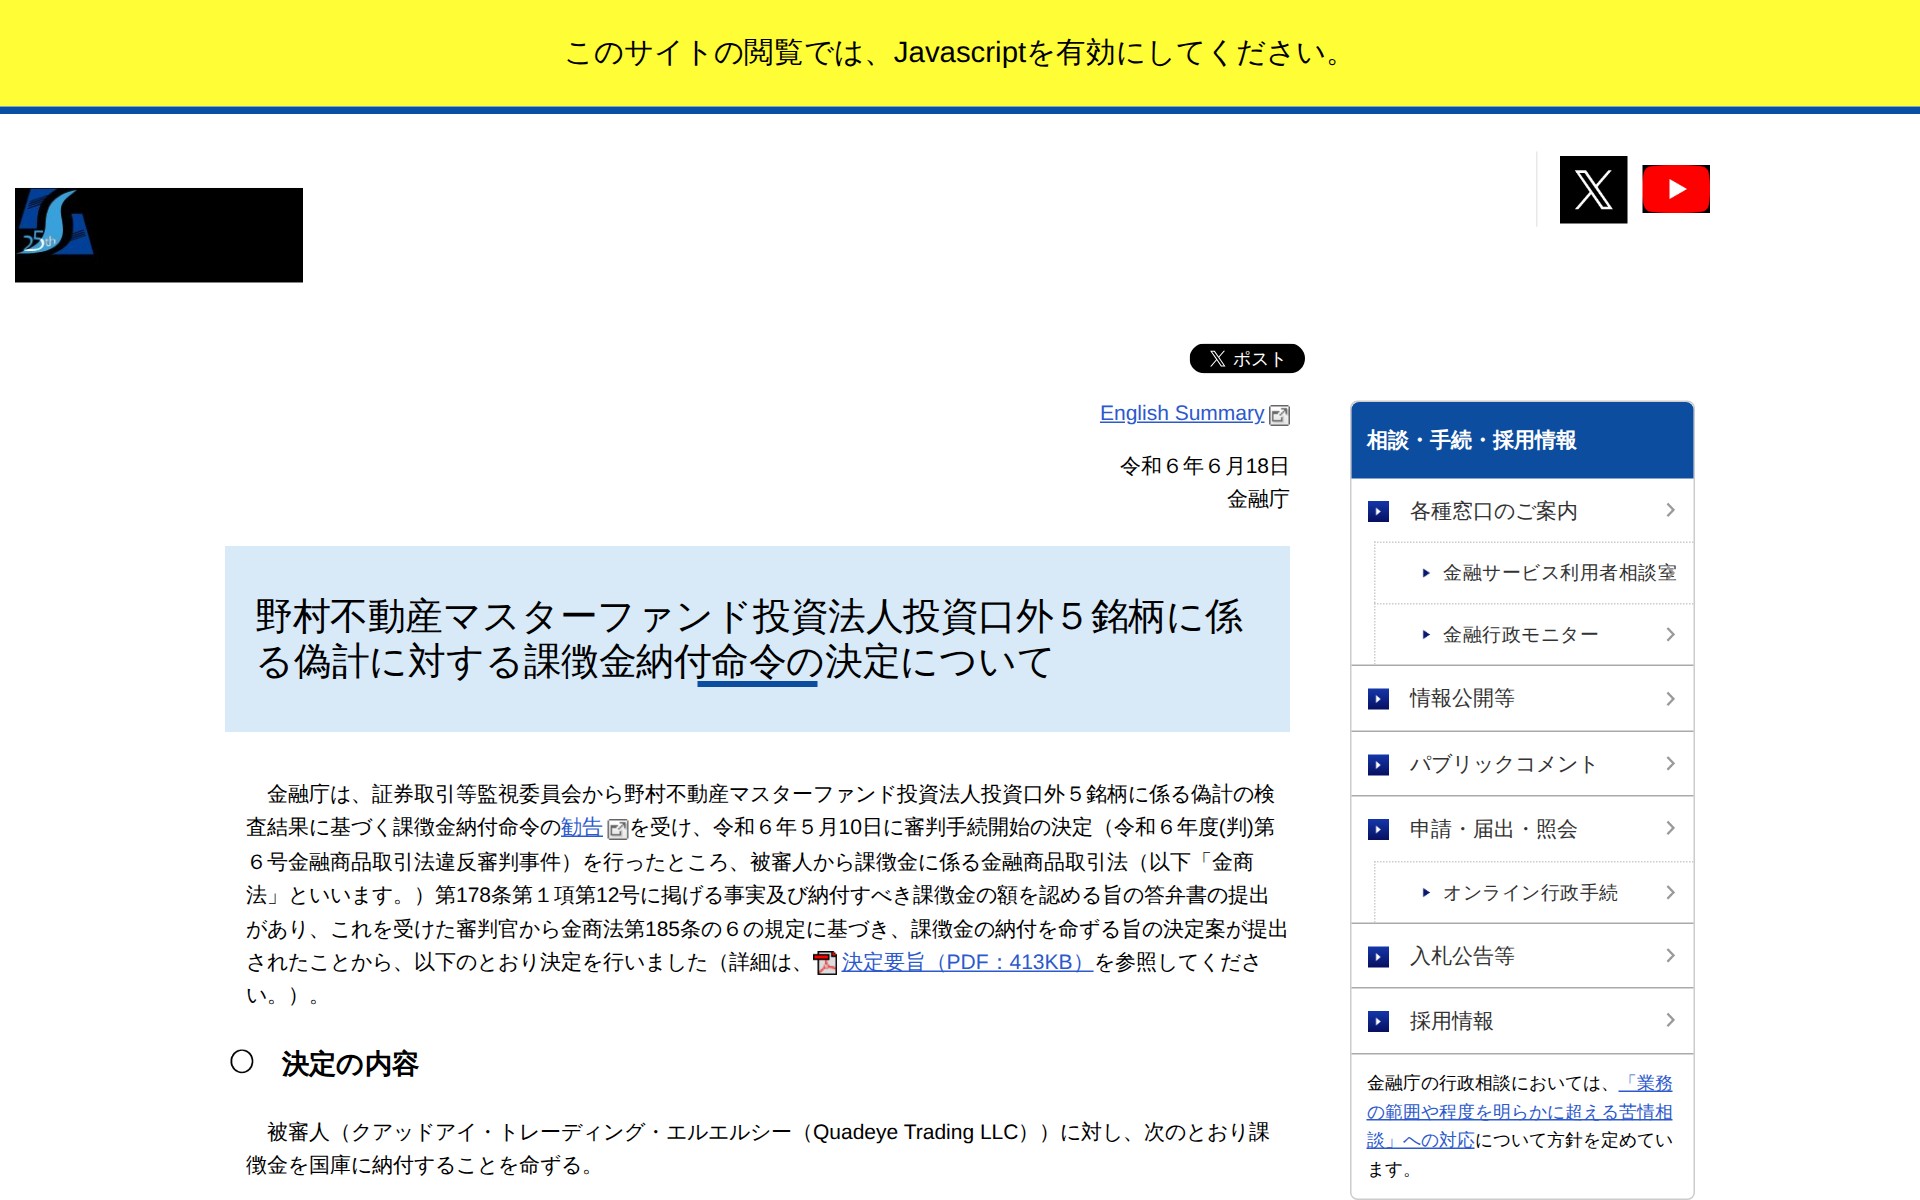Viewport: 1920px width, 1200px height.
Task: Click external link icon beside English Summary
Action: pos(1279,415)
